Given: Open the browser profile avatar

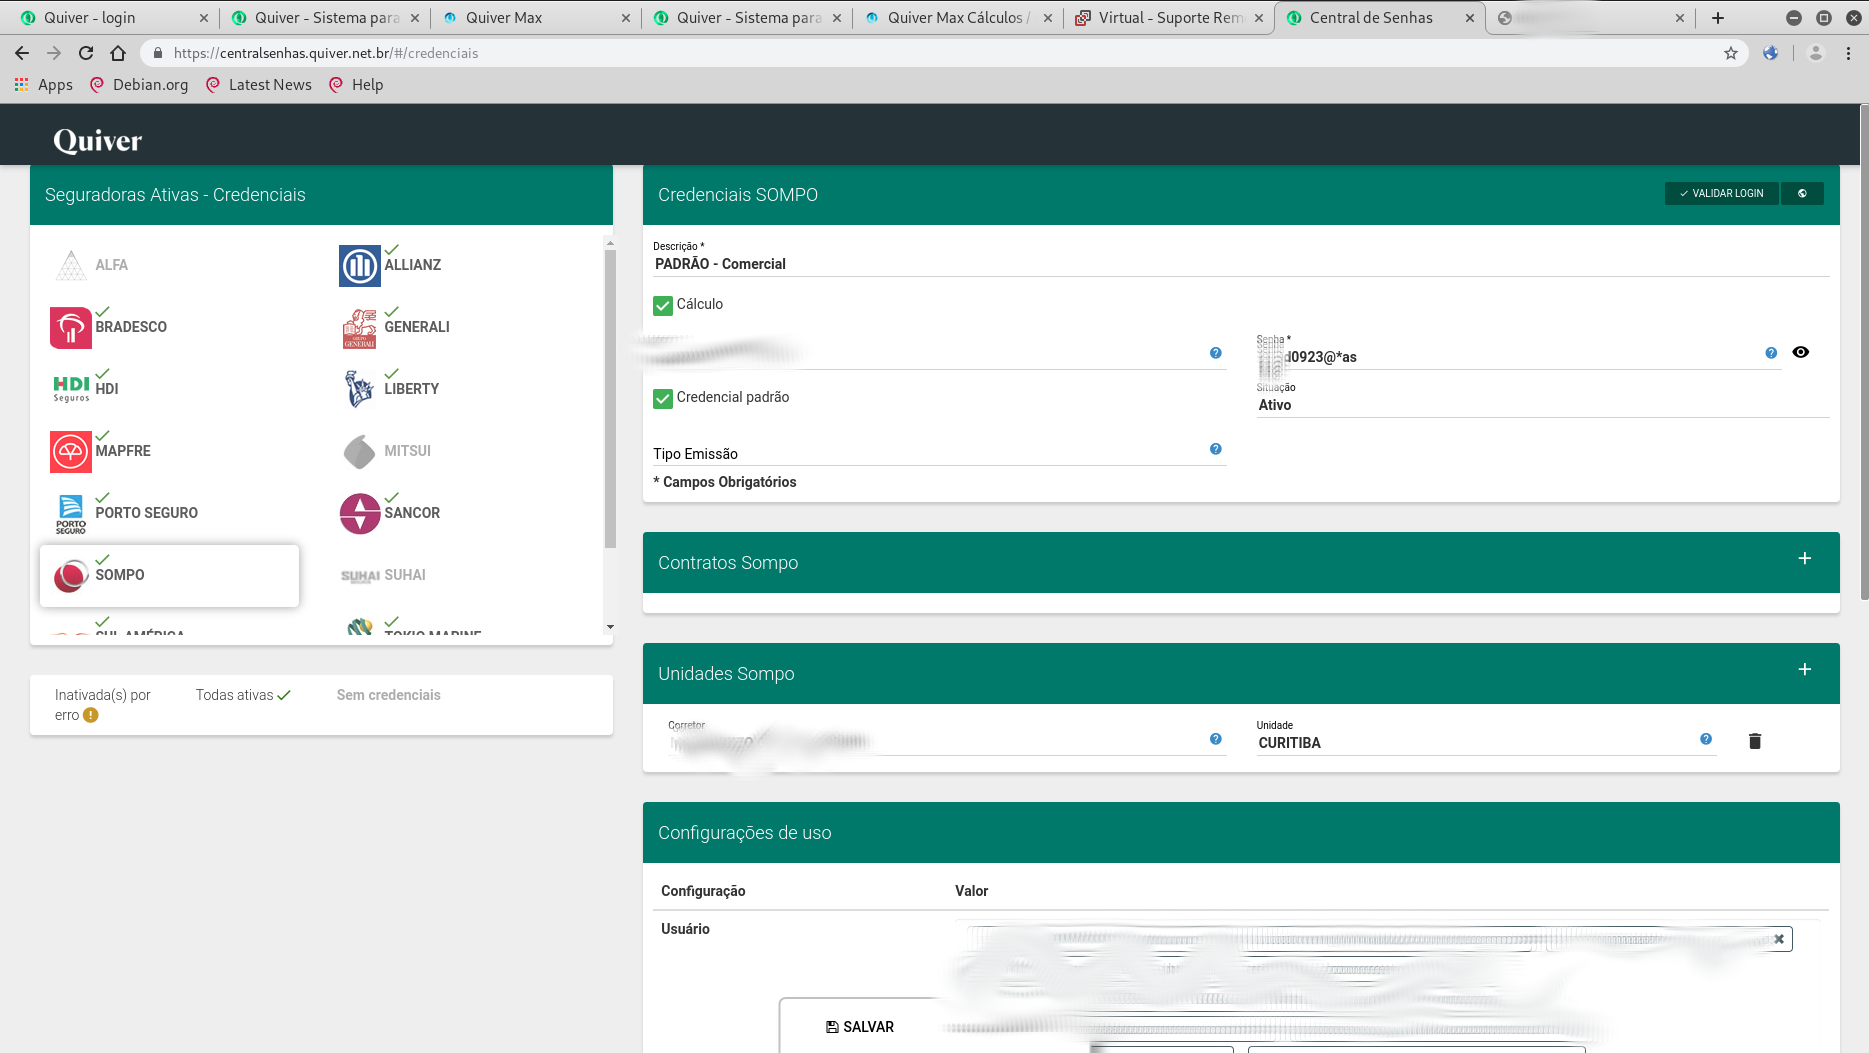Looking at the screenshot, I should coord(1816,53).
